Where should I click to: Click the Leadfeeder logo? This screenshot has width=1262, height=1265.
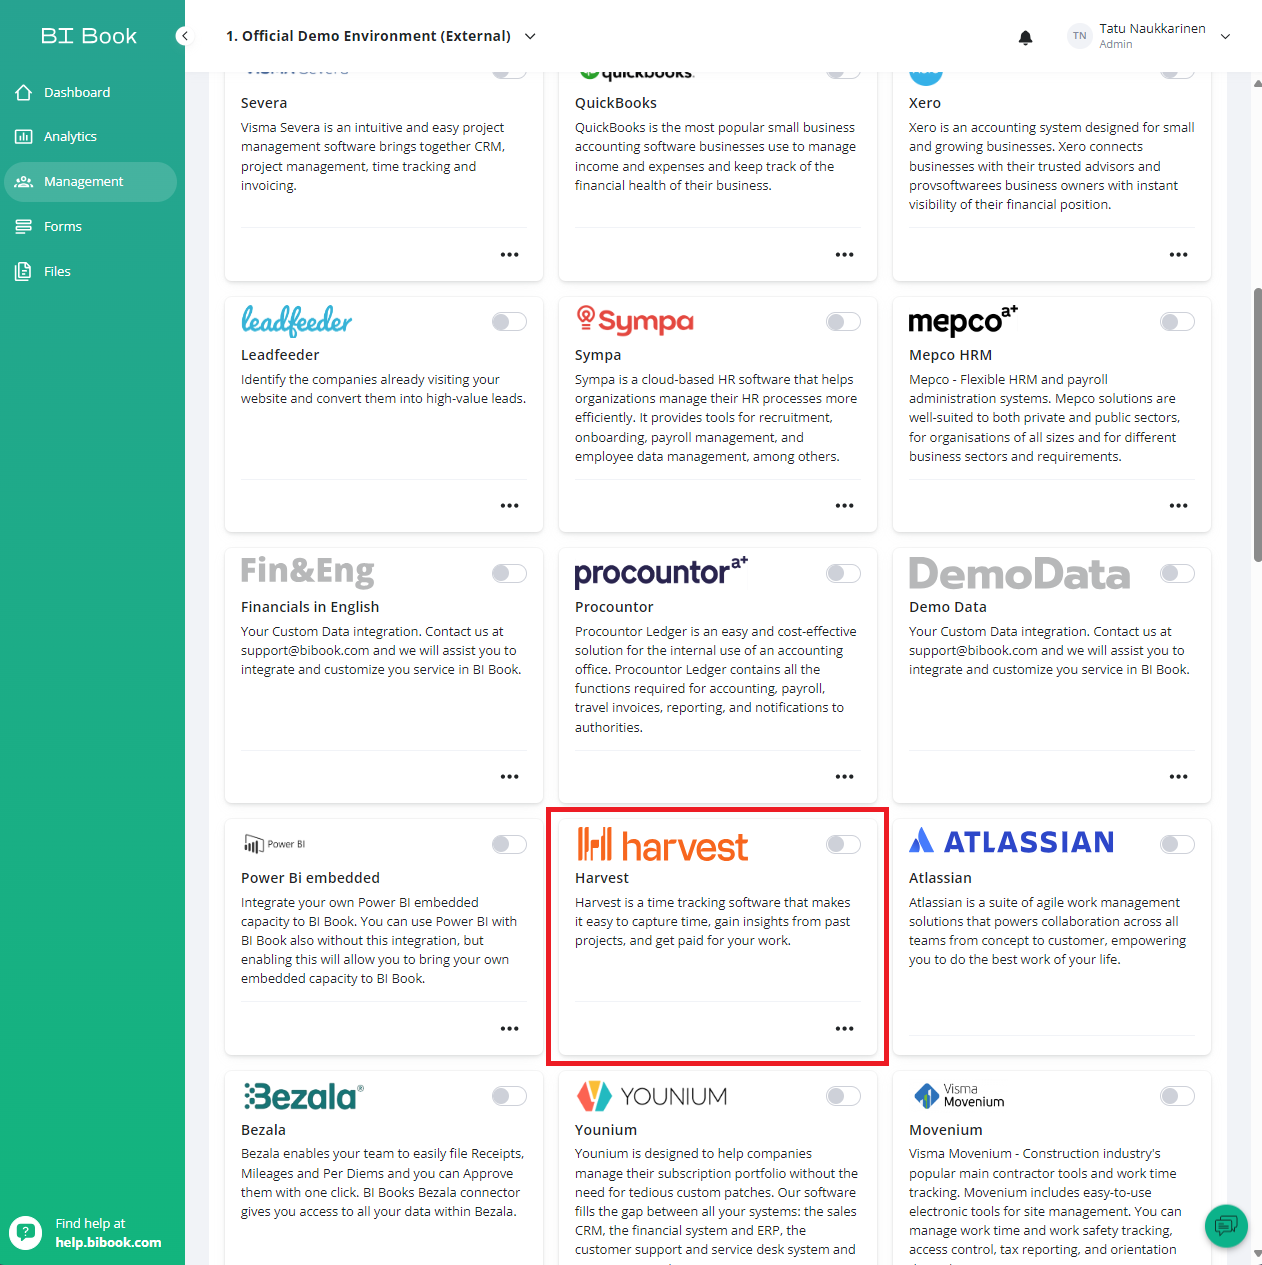(x=296, y=321)
